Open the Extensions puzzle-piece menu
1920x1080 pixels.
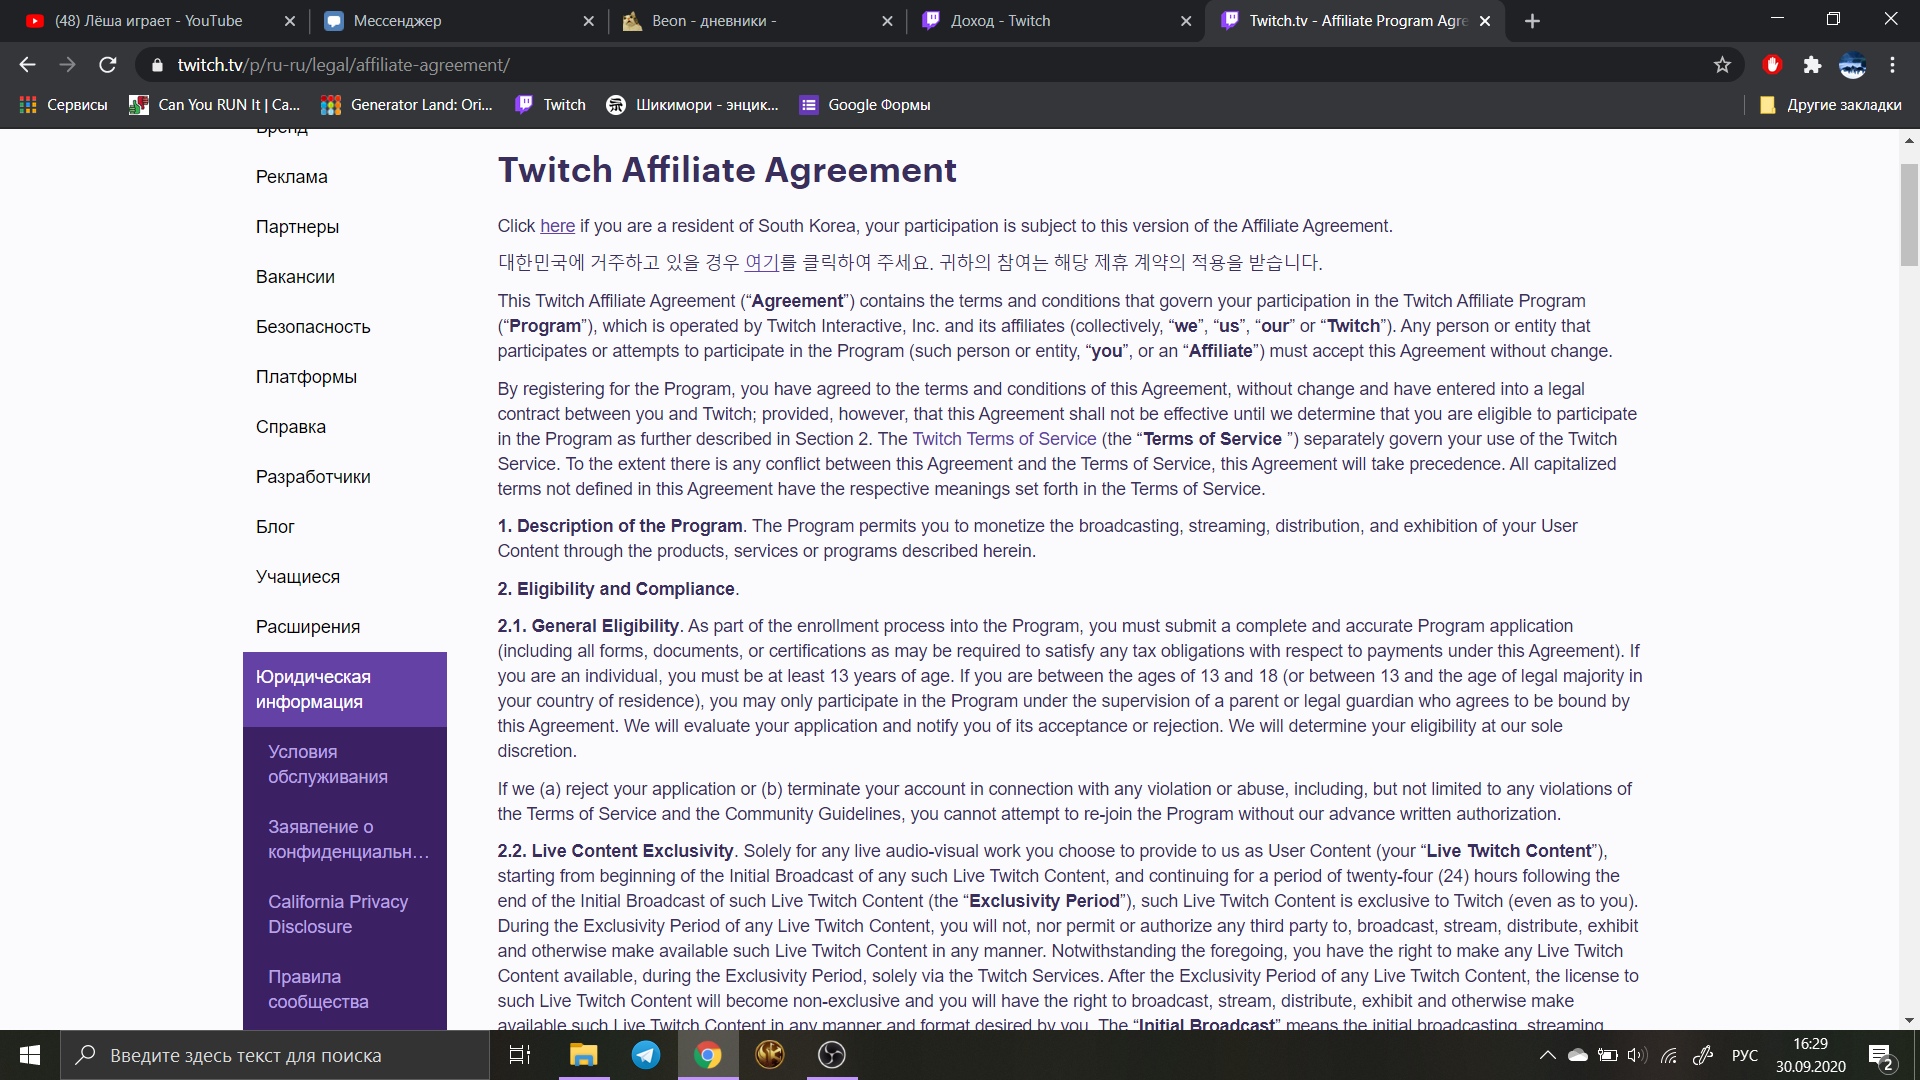pyautogui.click(x=1812, y=65)
